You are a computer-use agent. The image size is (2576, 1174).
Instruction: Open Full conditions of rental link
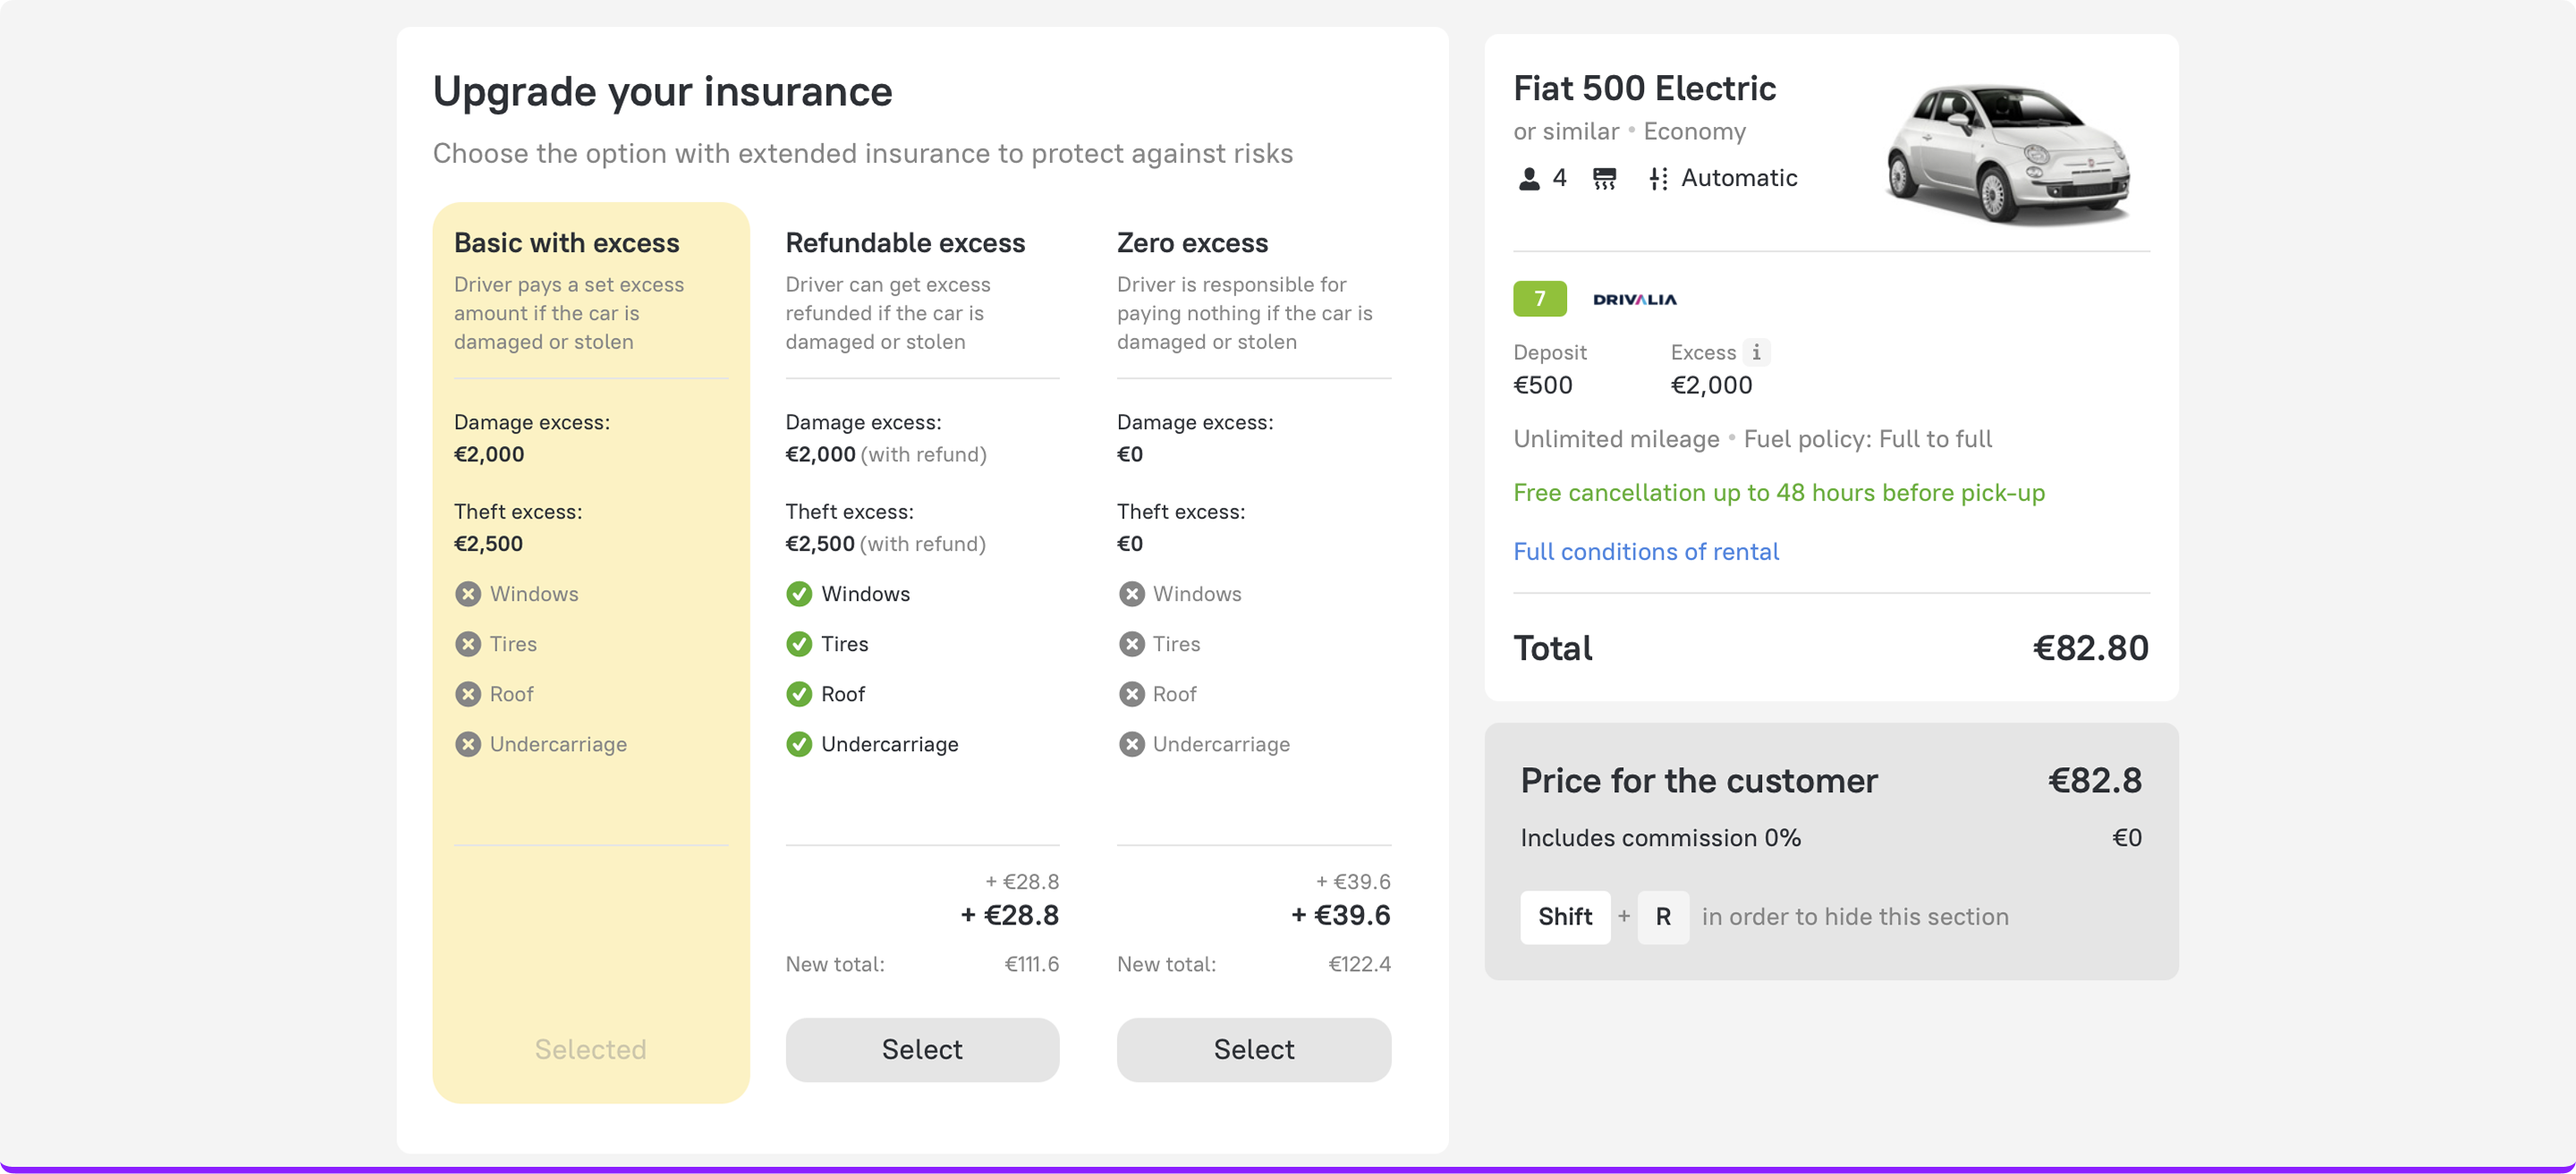(1645, 552)
